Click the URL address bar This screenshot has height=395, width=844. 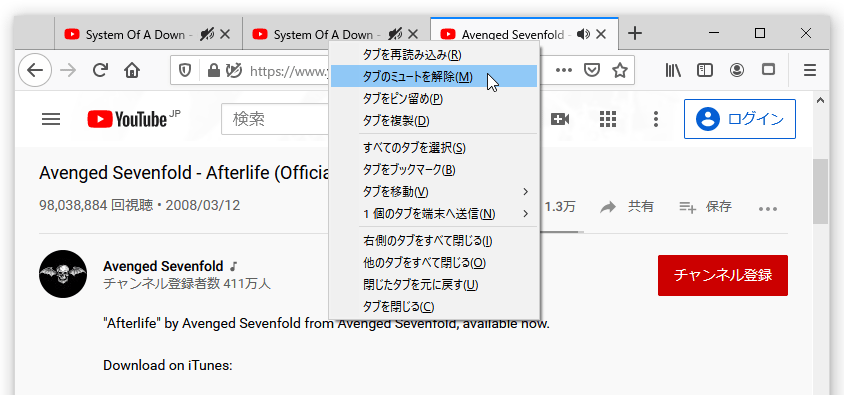click(289, 70)
